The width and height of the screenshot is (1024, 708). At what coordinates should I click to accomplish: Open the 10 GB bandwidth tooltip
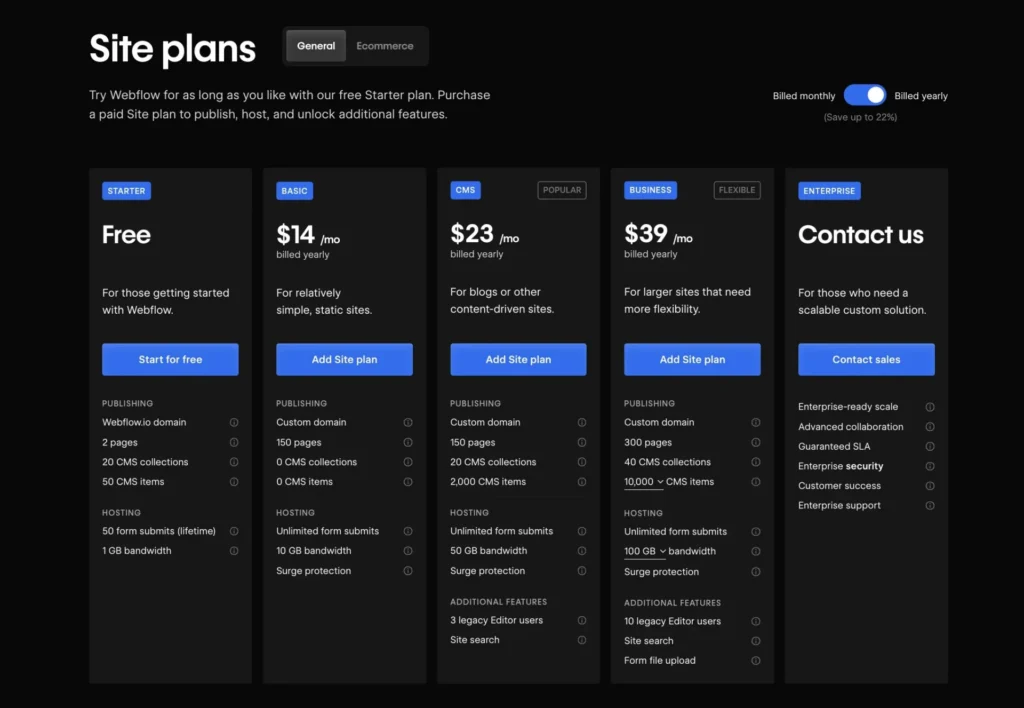tap(409, 551)
